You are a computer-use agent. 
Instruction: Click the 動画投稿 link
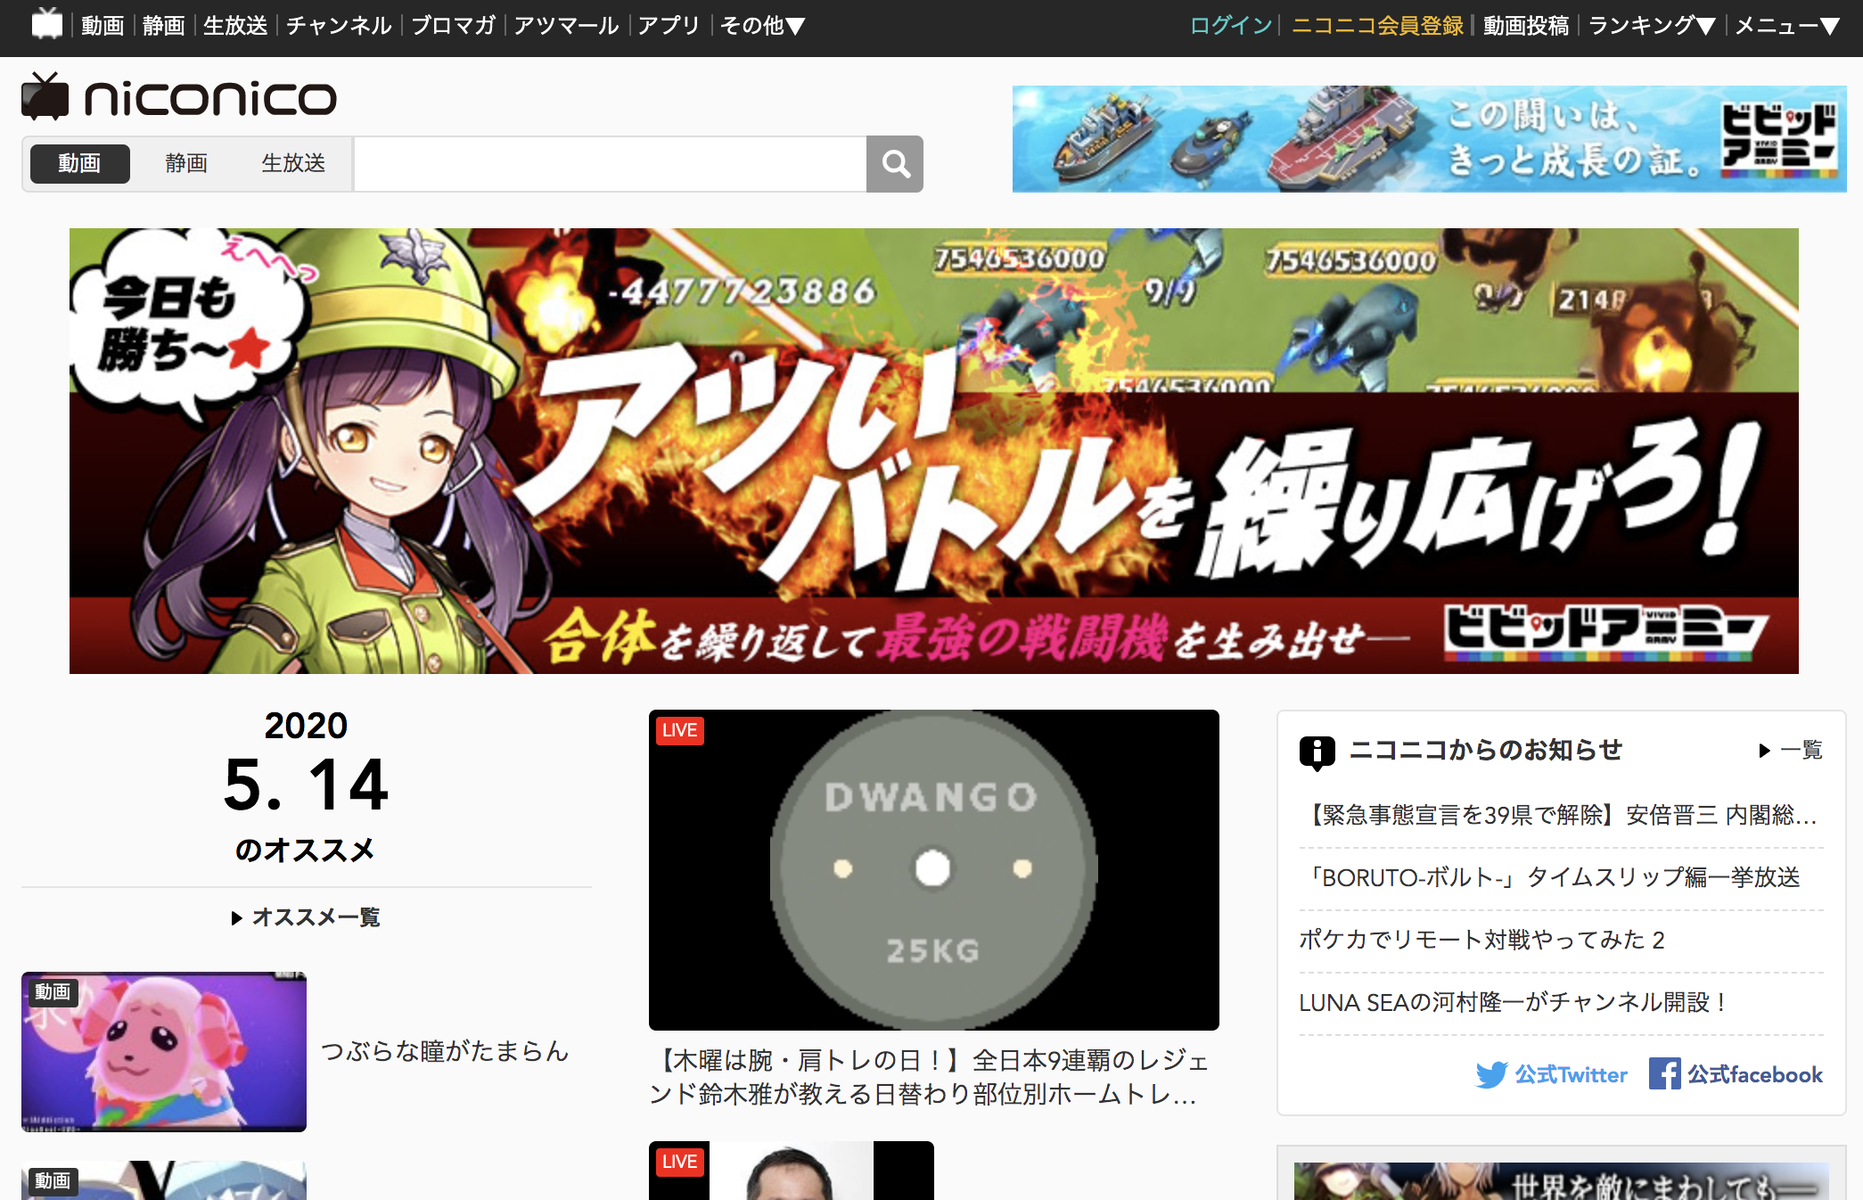[x=1526, y=25]
